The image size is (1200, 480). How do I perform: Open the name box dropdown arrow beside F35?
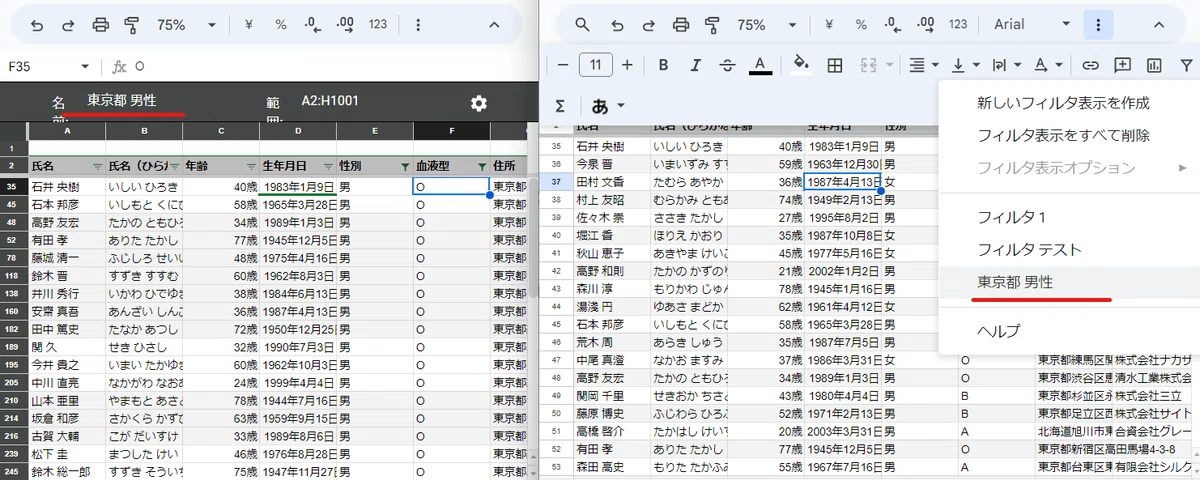(85, 66)
